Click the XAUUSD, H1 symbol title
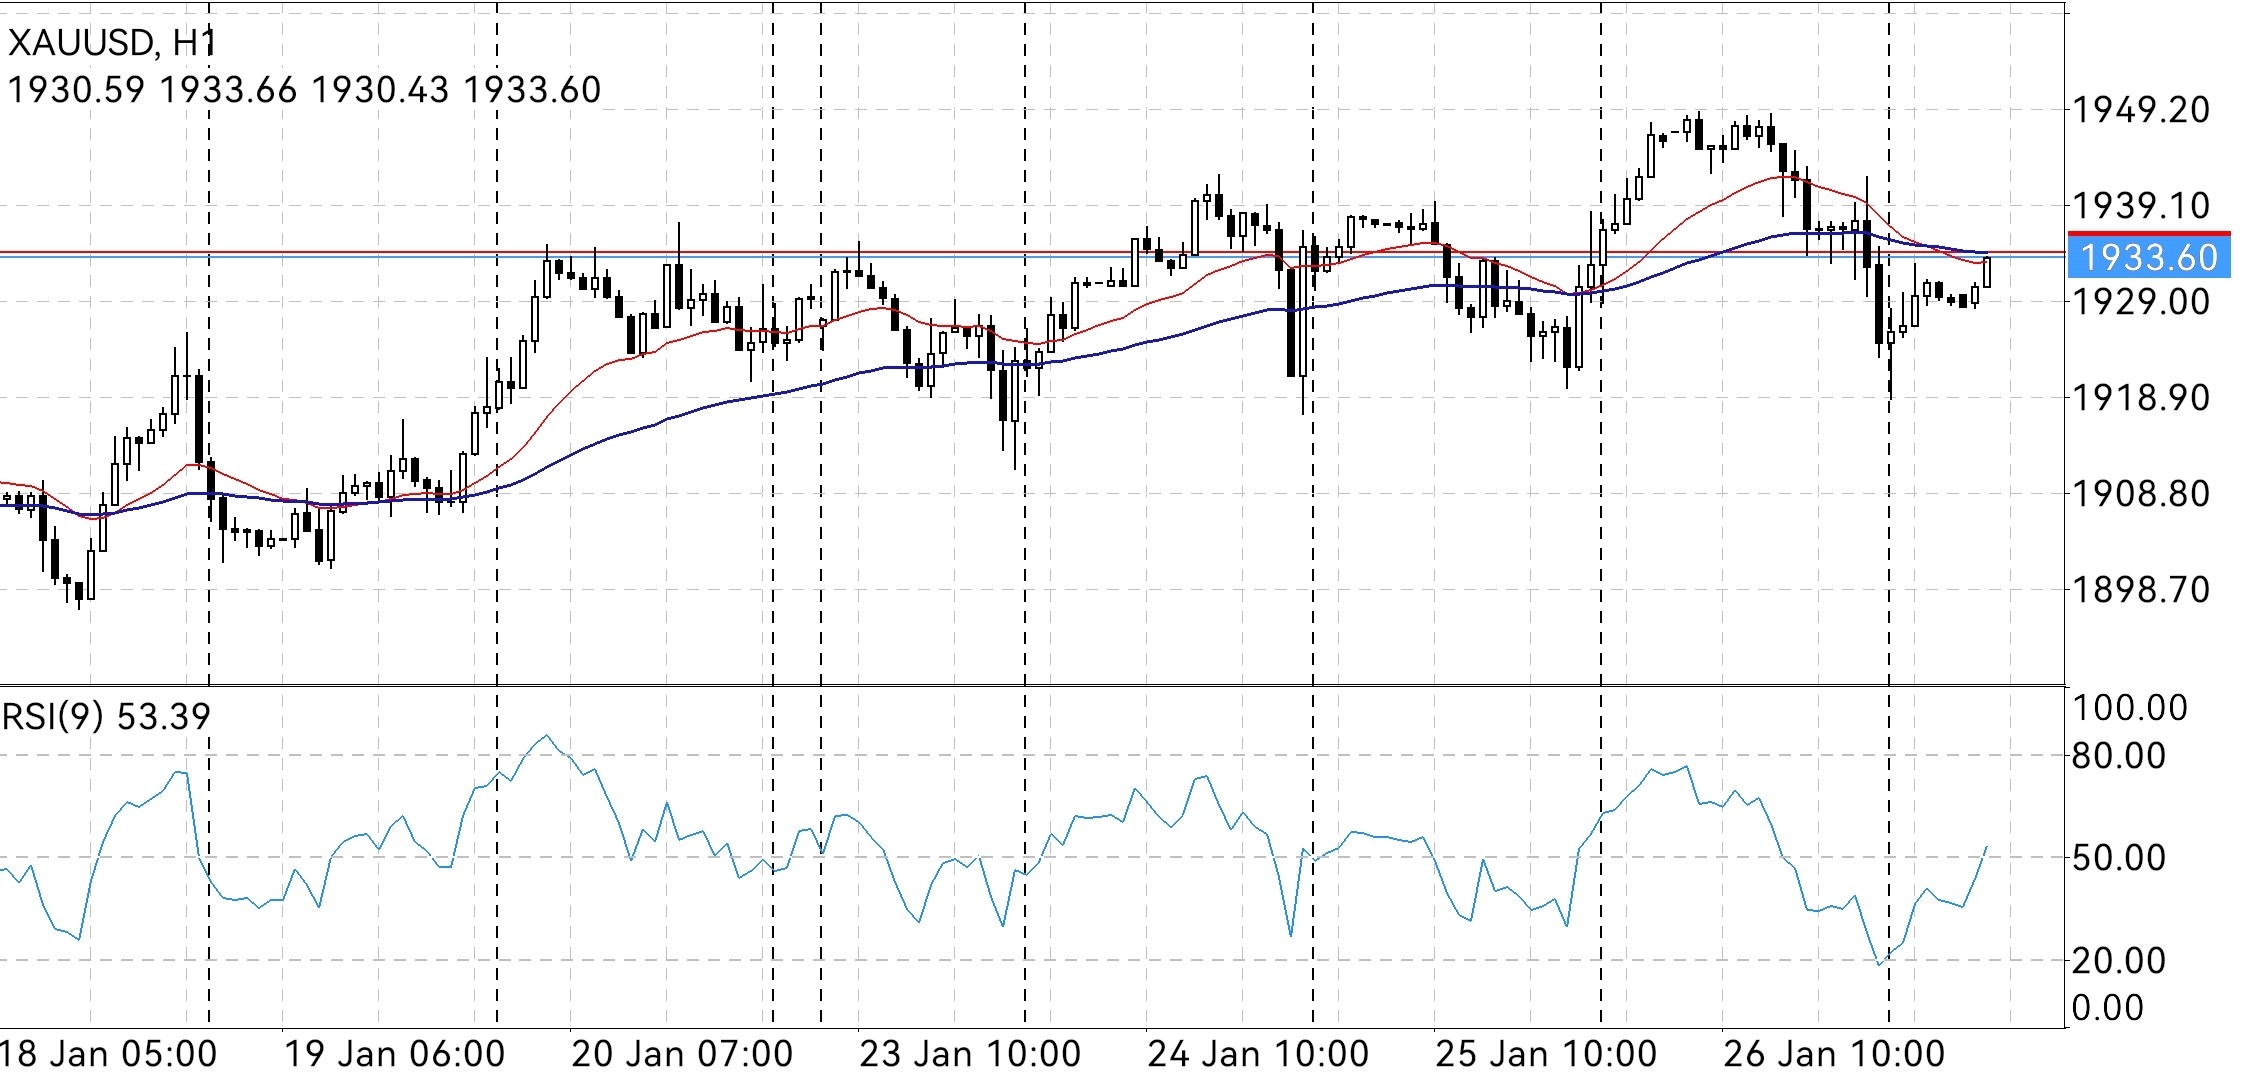Viewport: 2258px width, 1080px height. point(112,43)
